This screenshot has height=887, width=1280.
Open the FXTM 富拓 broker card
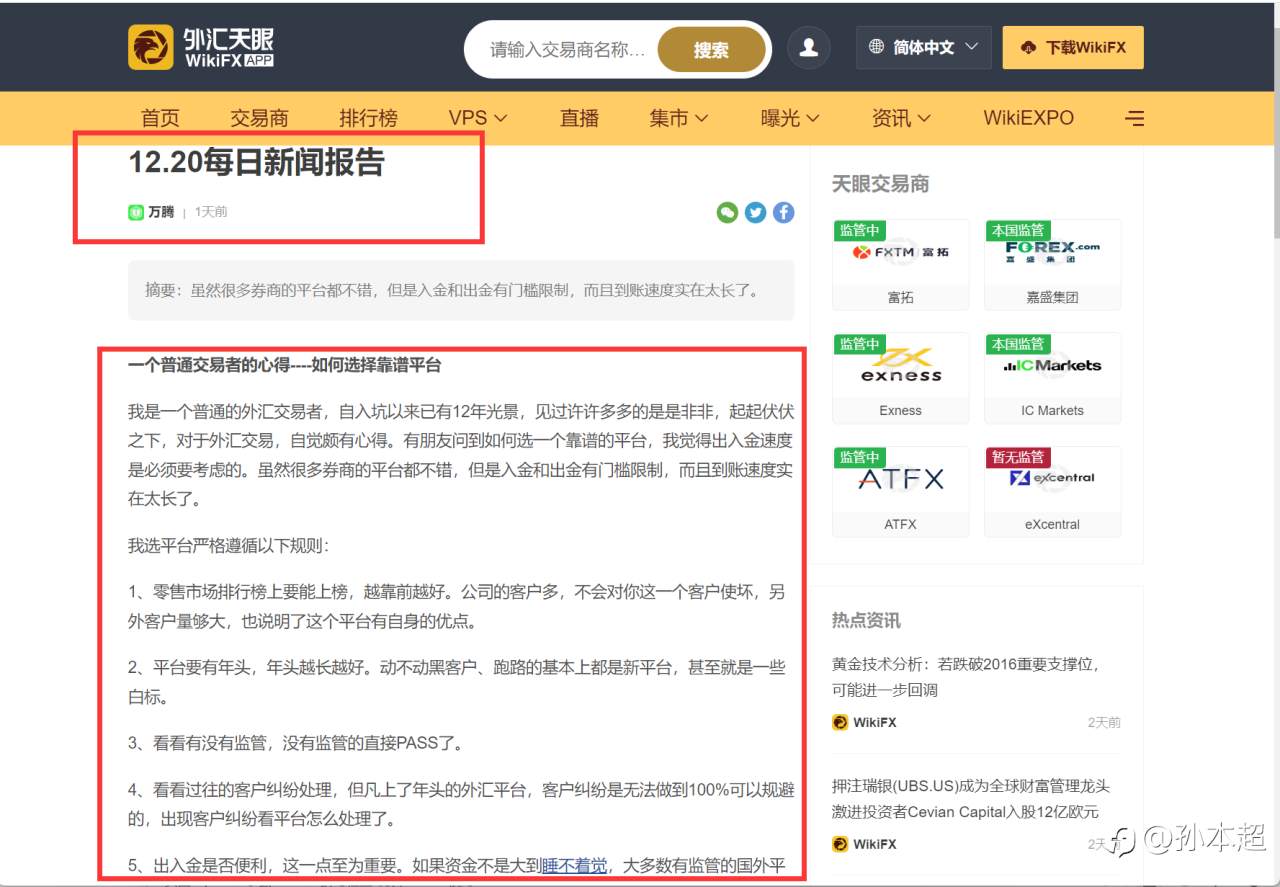pos(900,264)
